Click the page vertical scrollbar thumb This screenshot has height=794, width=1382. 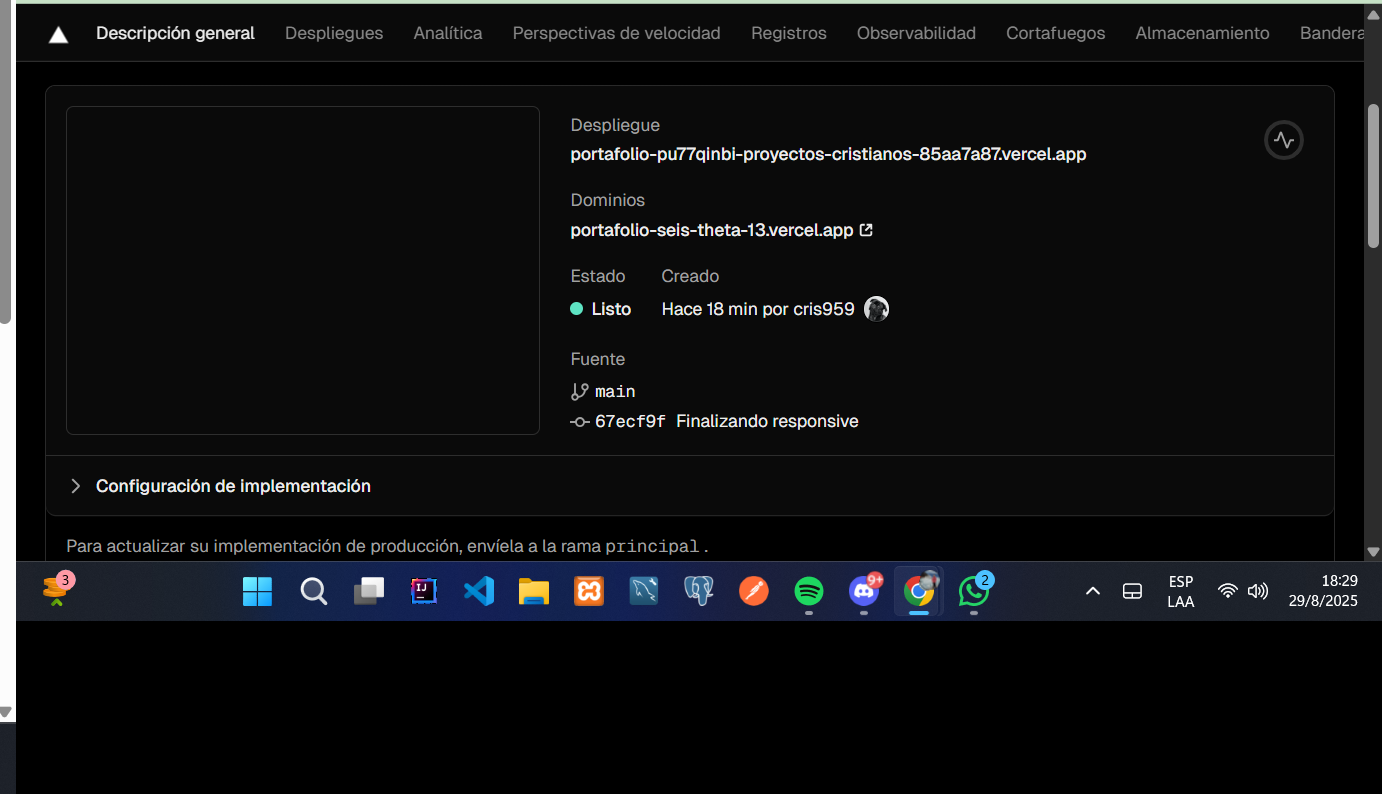point(1373,175)
